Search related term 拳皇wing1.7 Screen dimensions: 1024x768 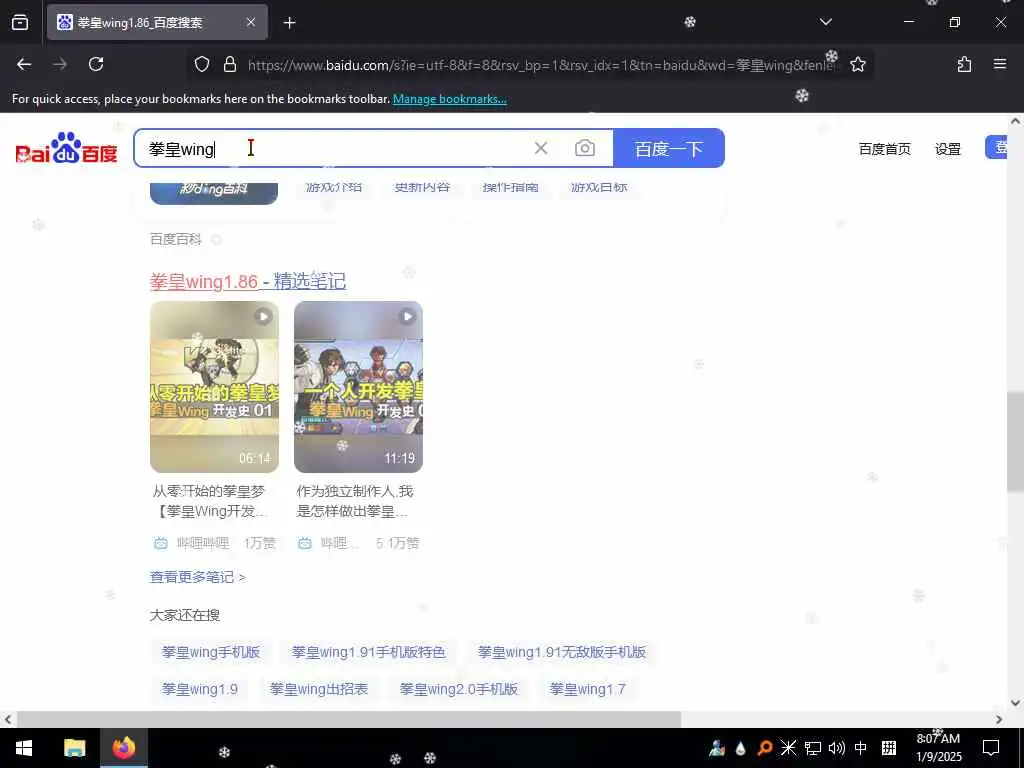point(588,689)
